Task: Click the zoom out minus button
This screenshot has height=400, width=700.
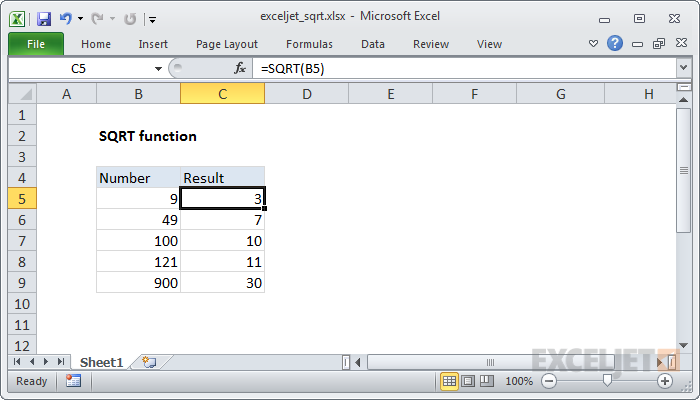Action: click(549, 381)
